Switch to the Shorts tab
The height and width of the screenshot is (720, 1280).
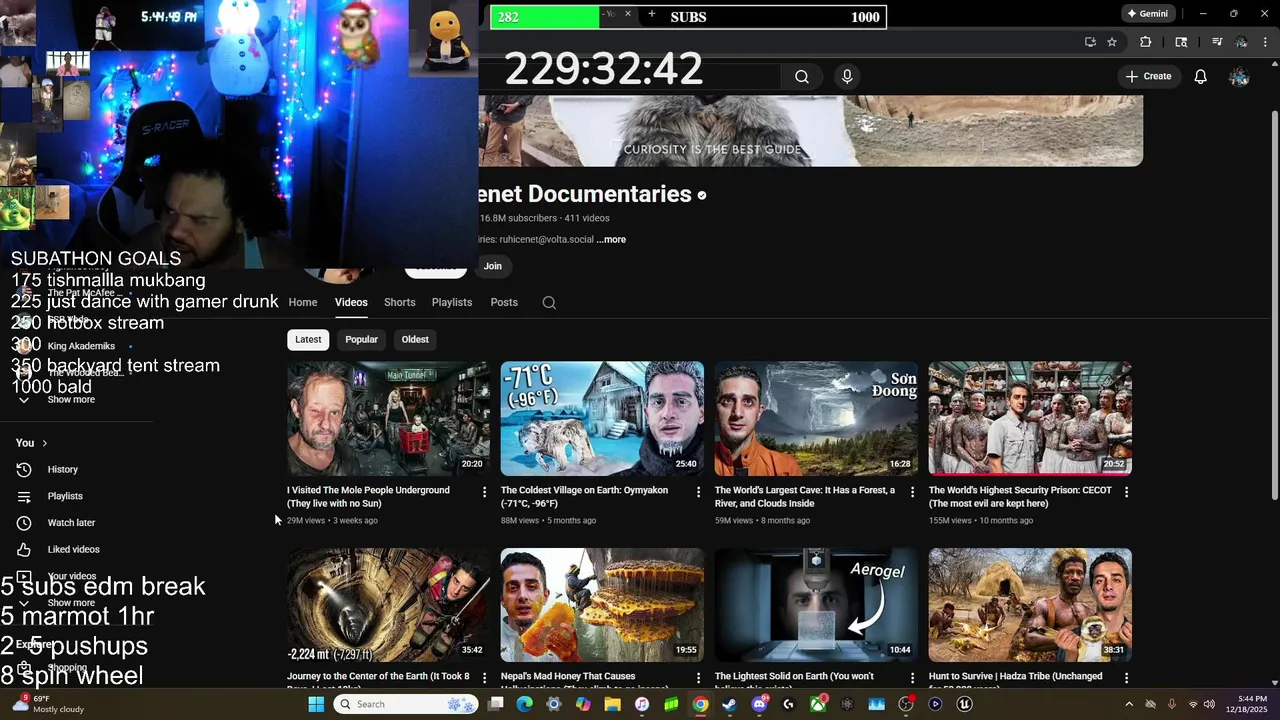tap(399, 303)
